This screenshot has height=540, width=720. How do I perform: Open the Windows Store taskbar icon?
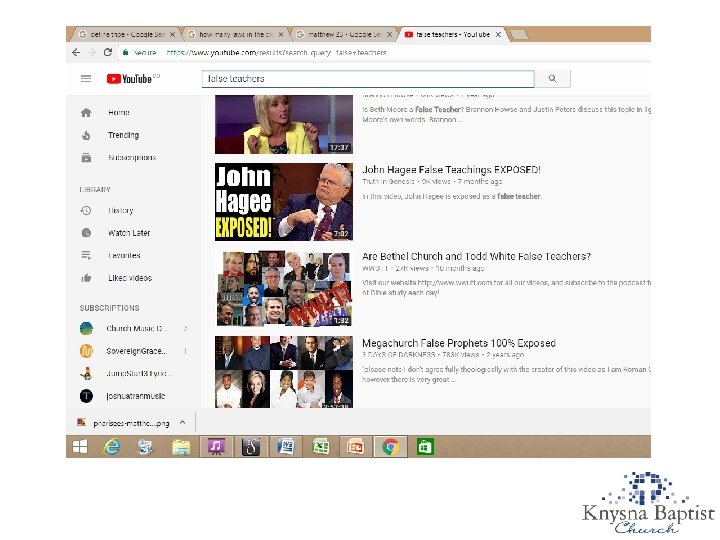[x=425, y=446]
